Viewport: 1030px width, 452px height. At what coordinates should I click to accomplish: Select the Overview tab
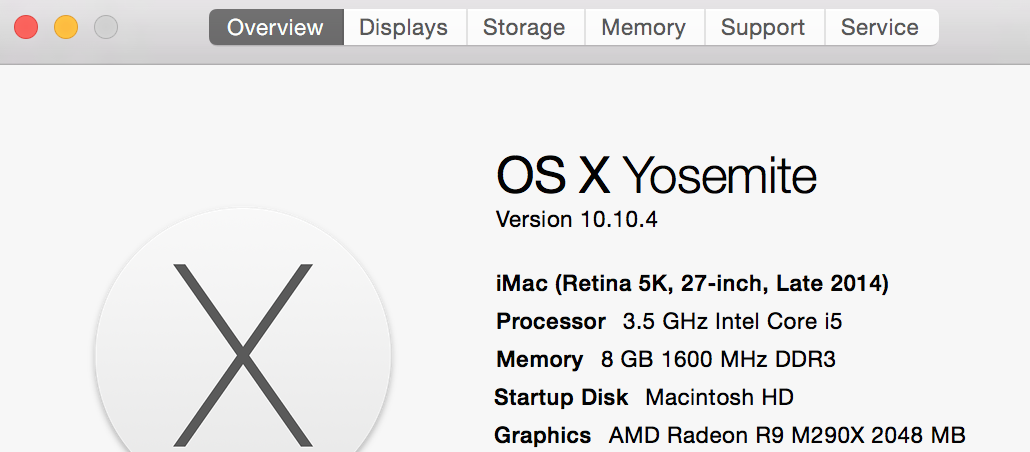(275, 28)
